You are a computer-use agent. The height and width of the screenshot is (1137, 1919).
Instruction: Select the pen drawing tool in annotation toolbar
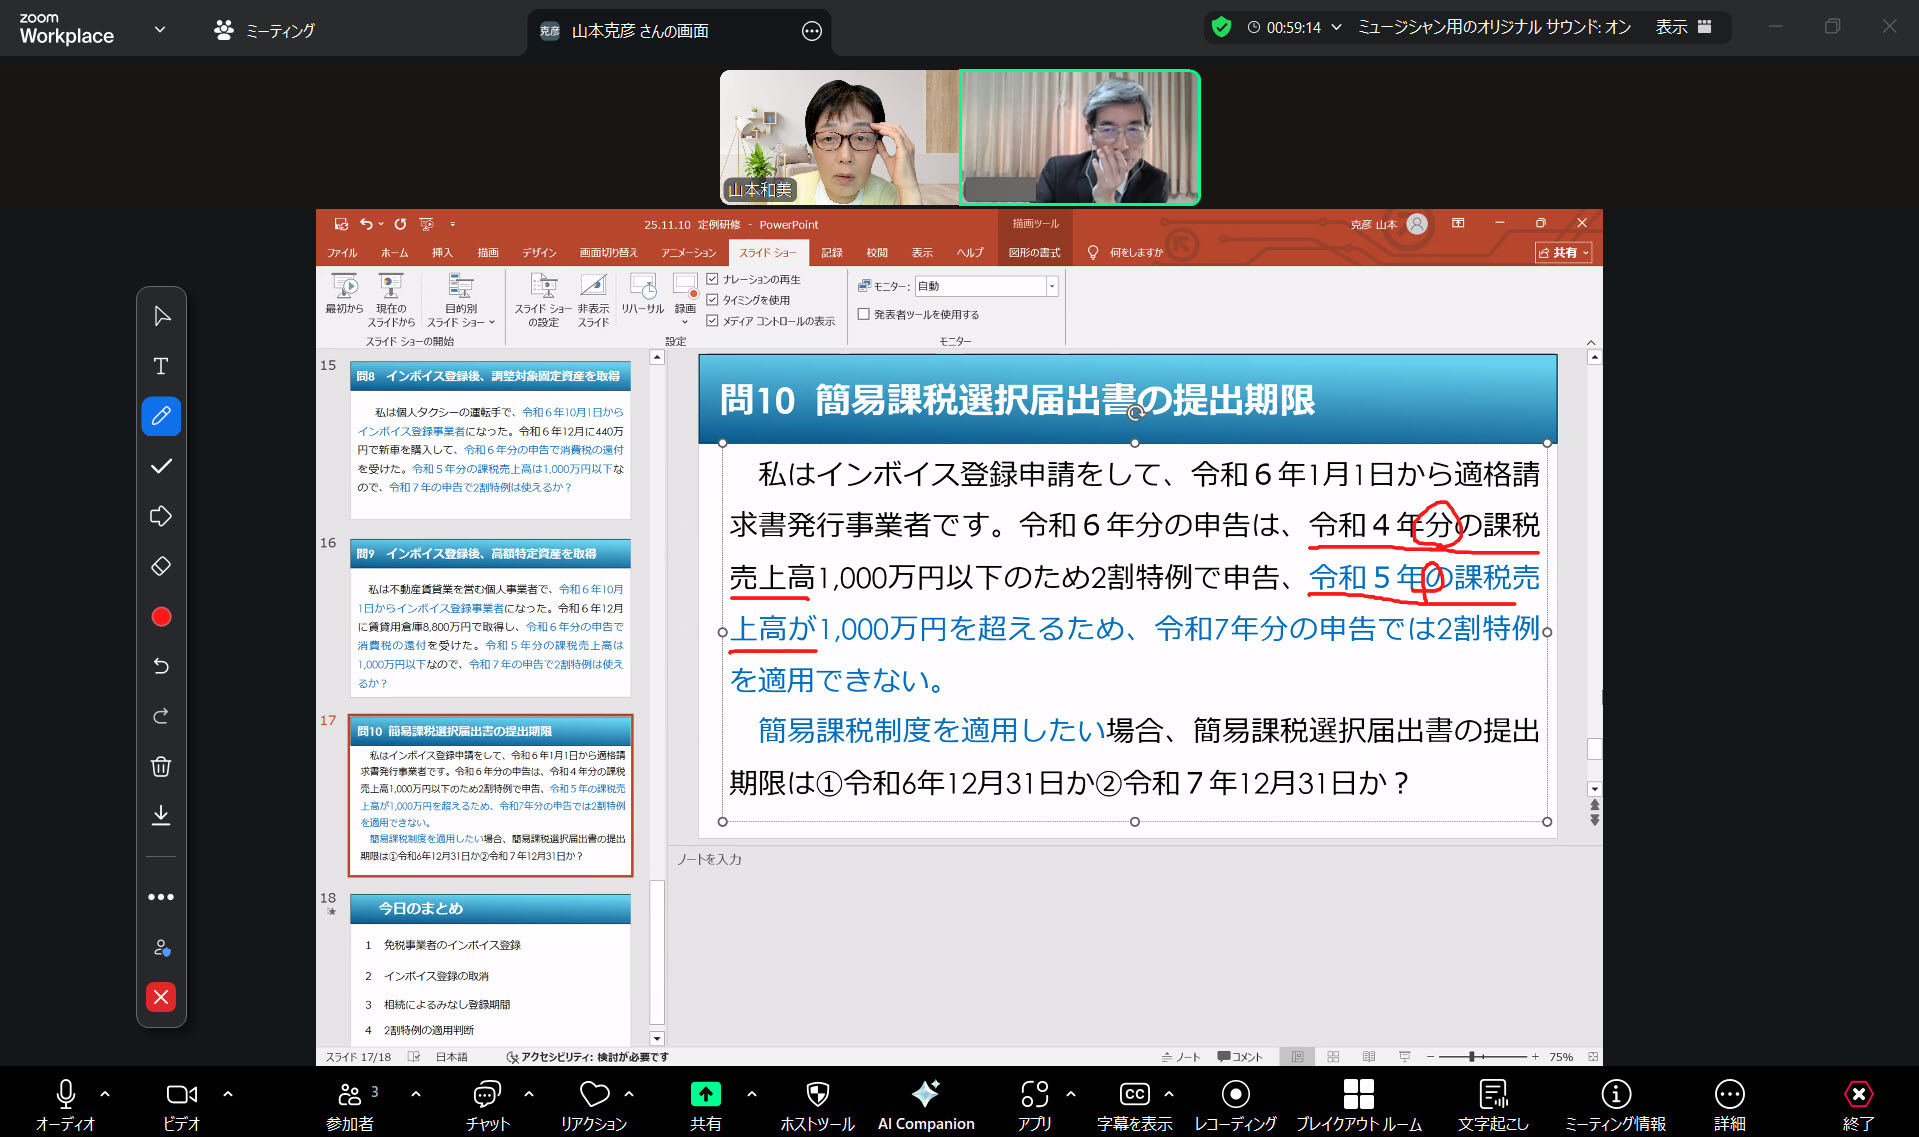(x=161, y=416)
